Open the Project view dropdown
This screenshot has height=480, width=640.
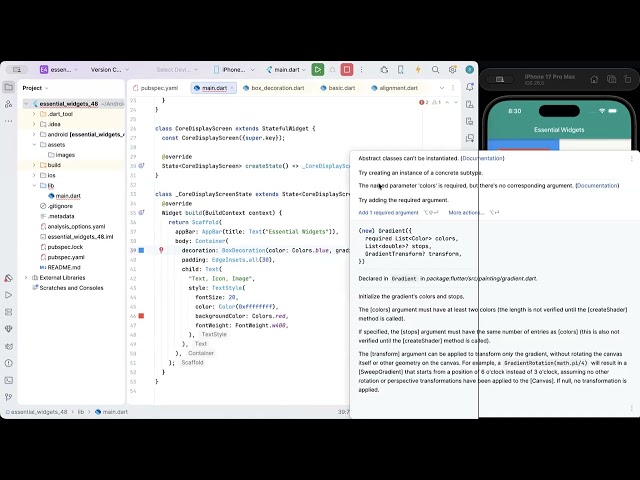tap(36, 88)
